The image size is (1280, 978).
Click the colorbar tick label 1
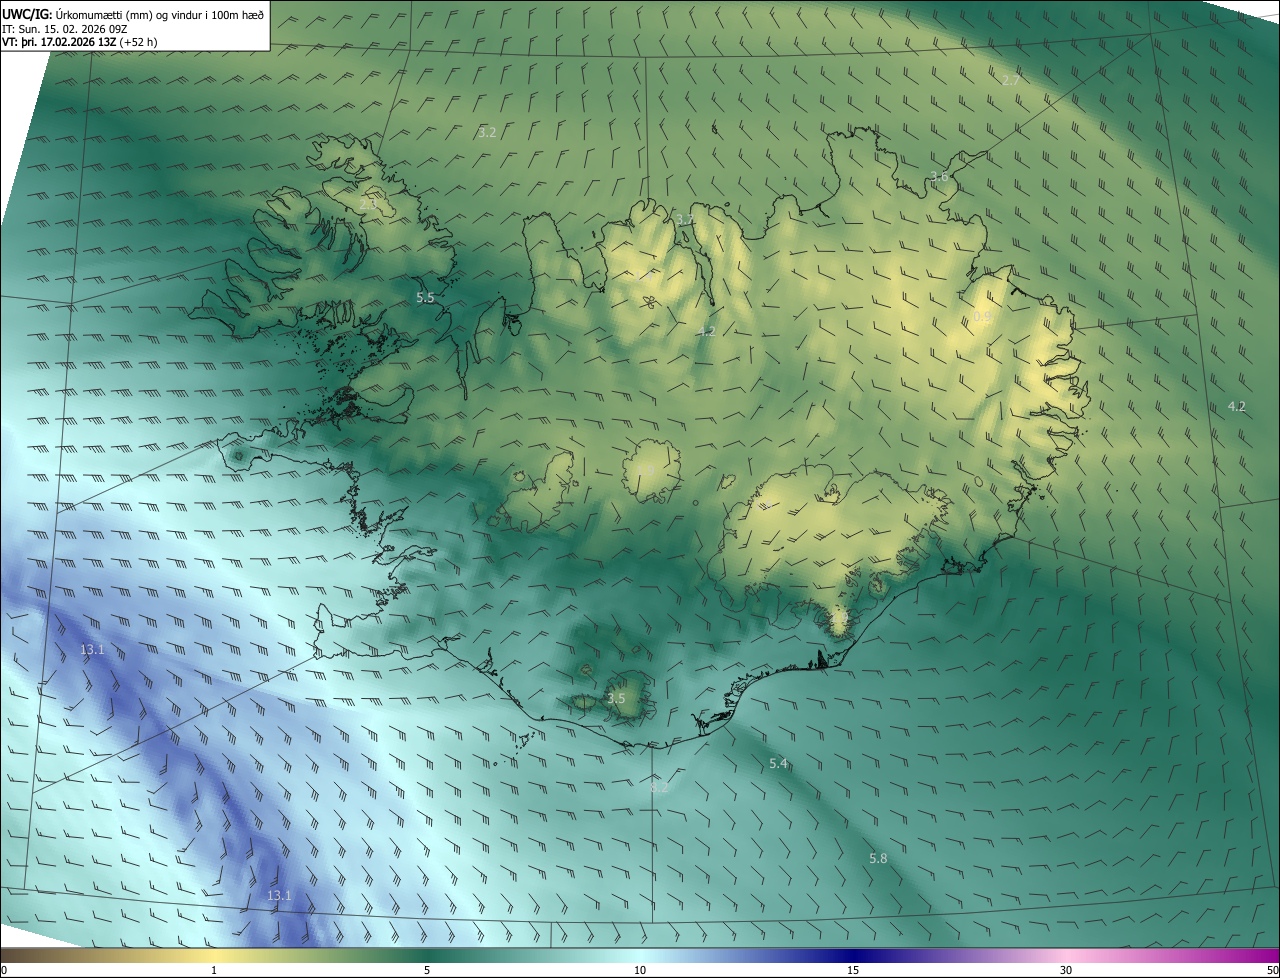pyautogui.click(x=214, y=970)
